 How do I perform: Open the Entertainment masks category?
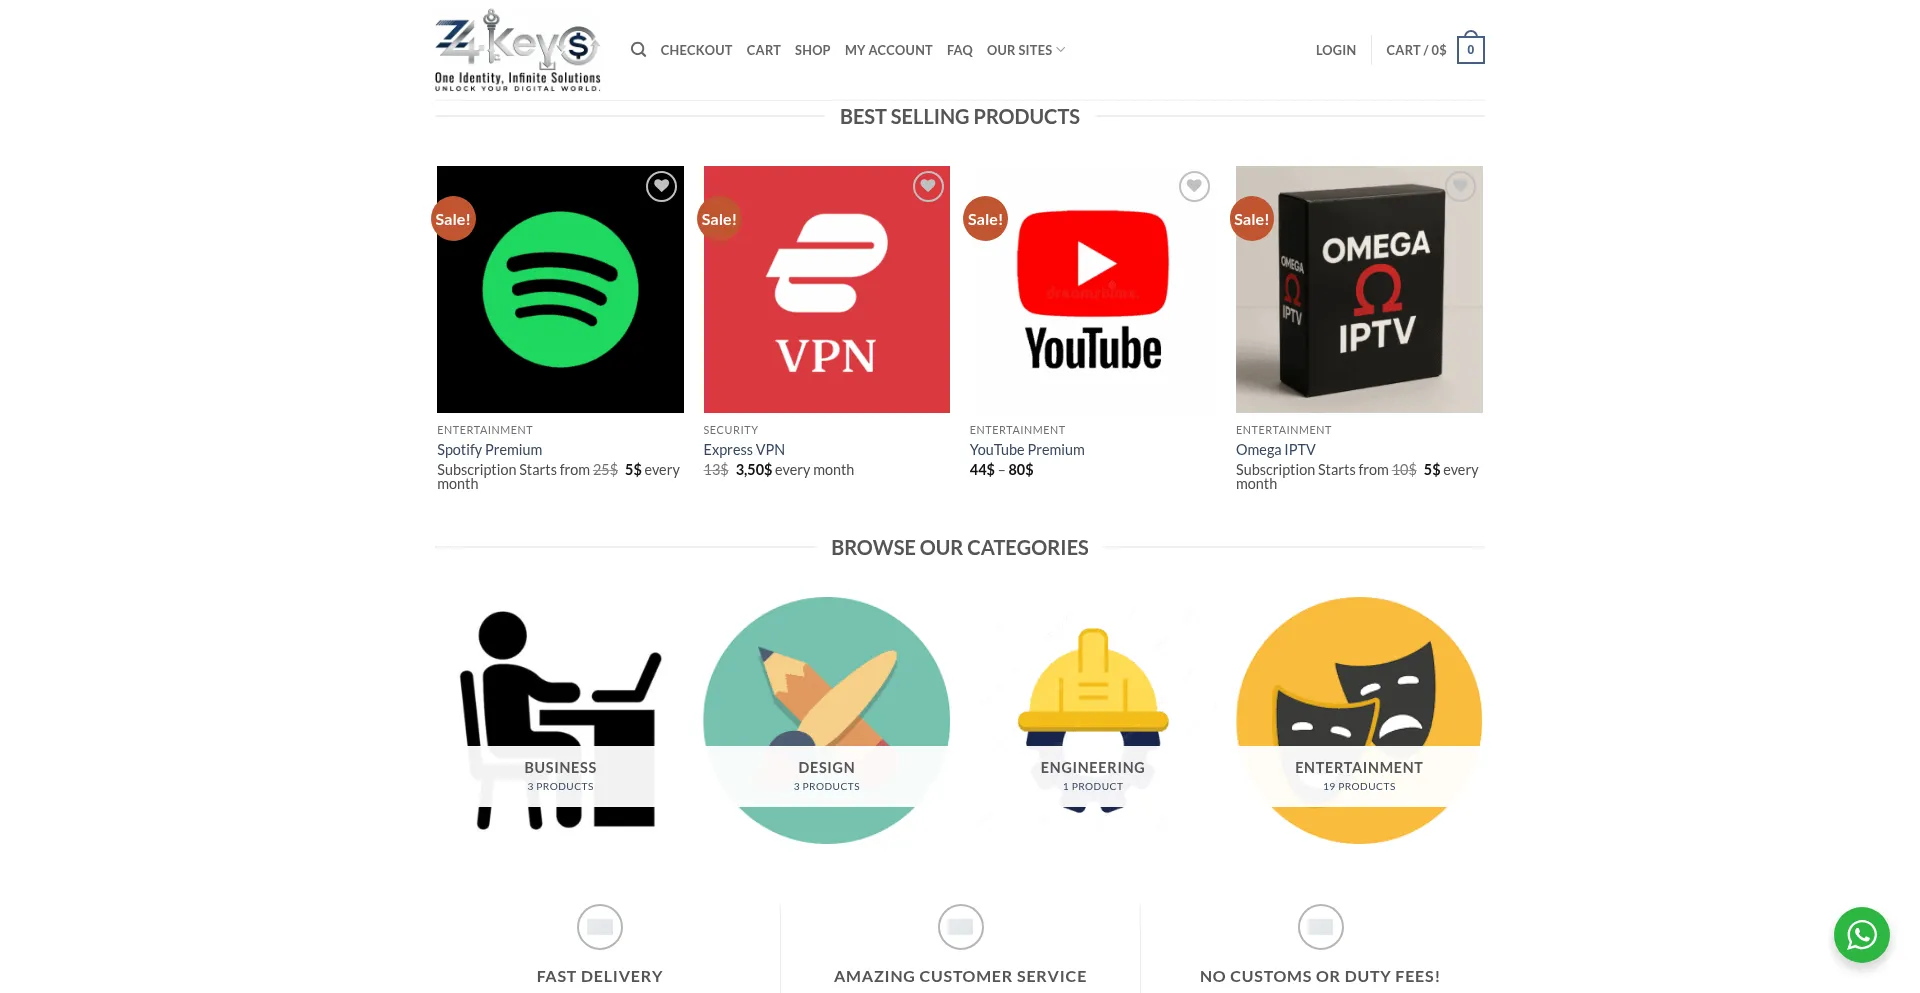point(1359,720)
